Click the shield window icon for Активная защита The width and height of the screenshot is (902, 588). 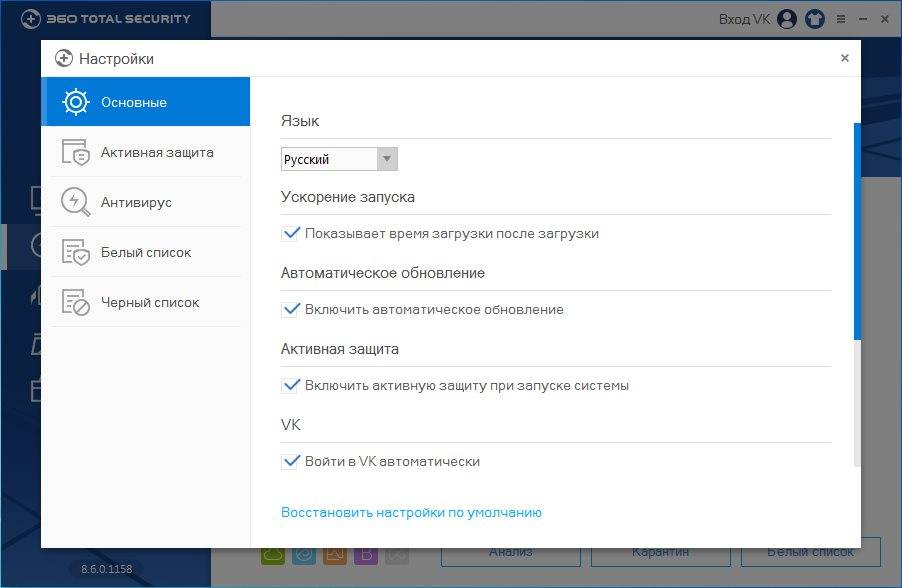click(76, 152)
